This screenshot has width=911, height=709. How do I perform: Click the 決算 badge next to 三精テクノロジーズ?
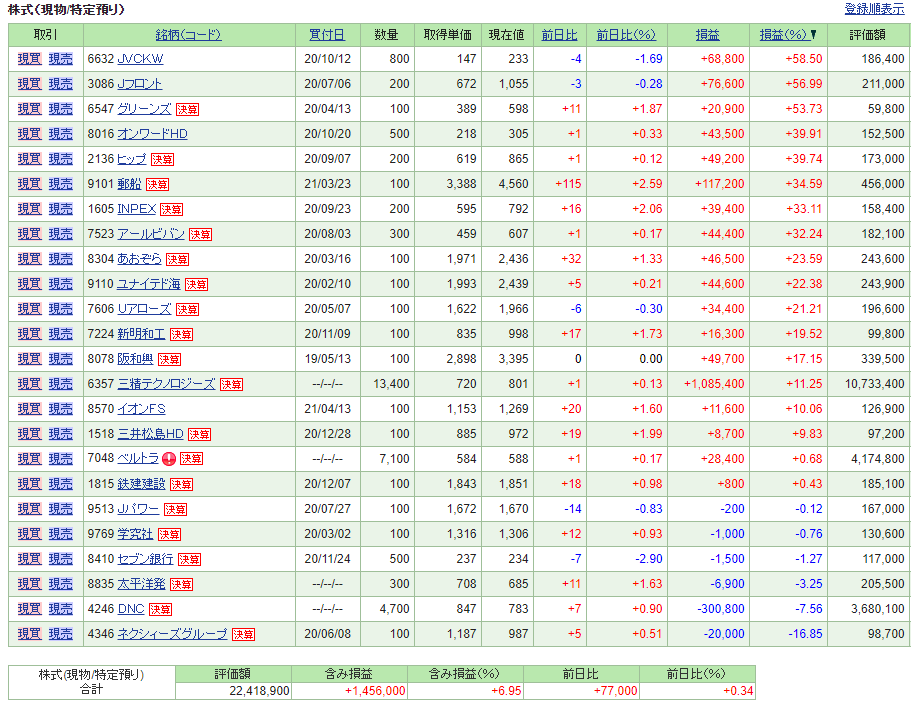click(231, 384)
